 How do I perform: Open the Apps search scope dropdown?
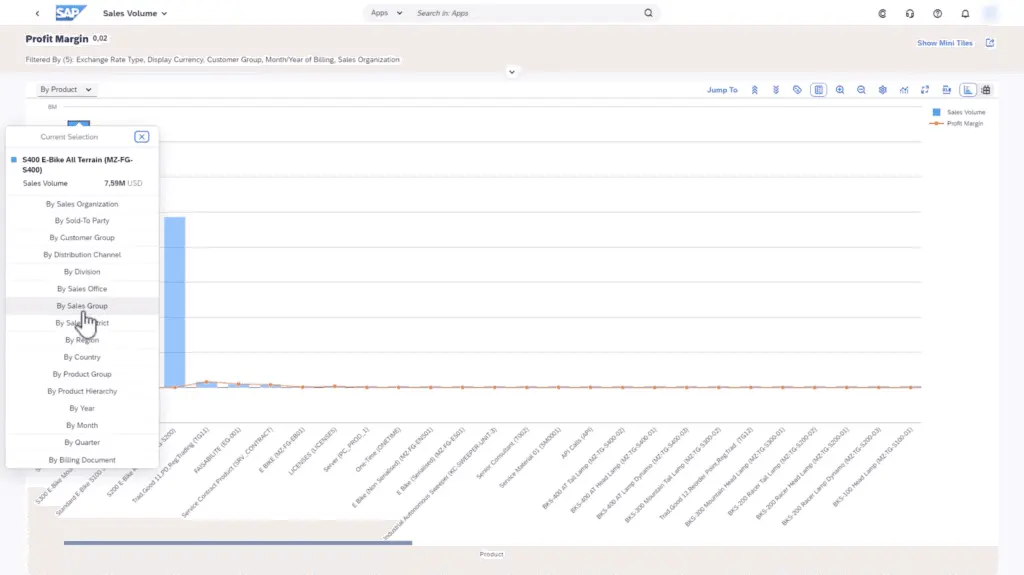point(386,13)
